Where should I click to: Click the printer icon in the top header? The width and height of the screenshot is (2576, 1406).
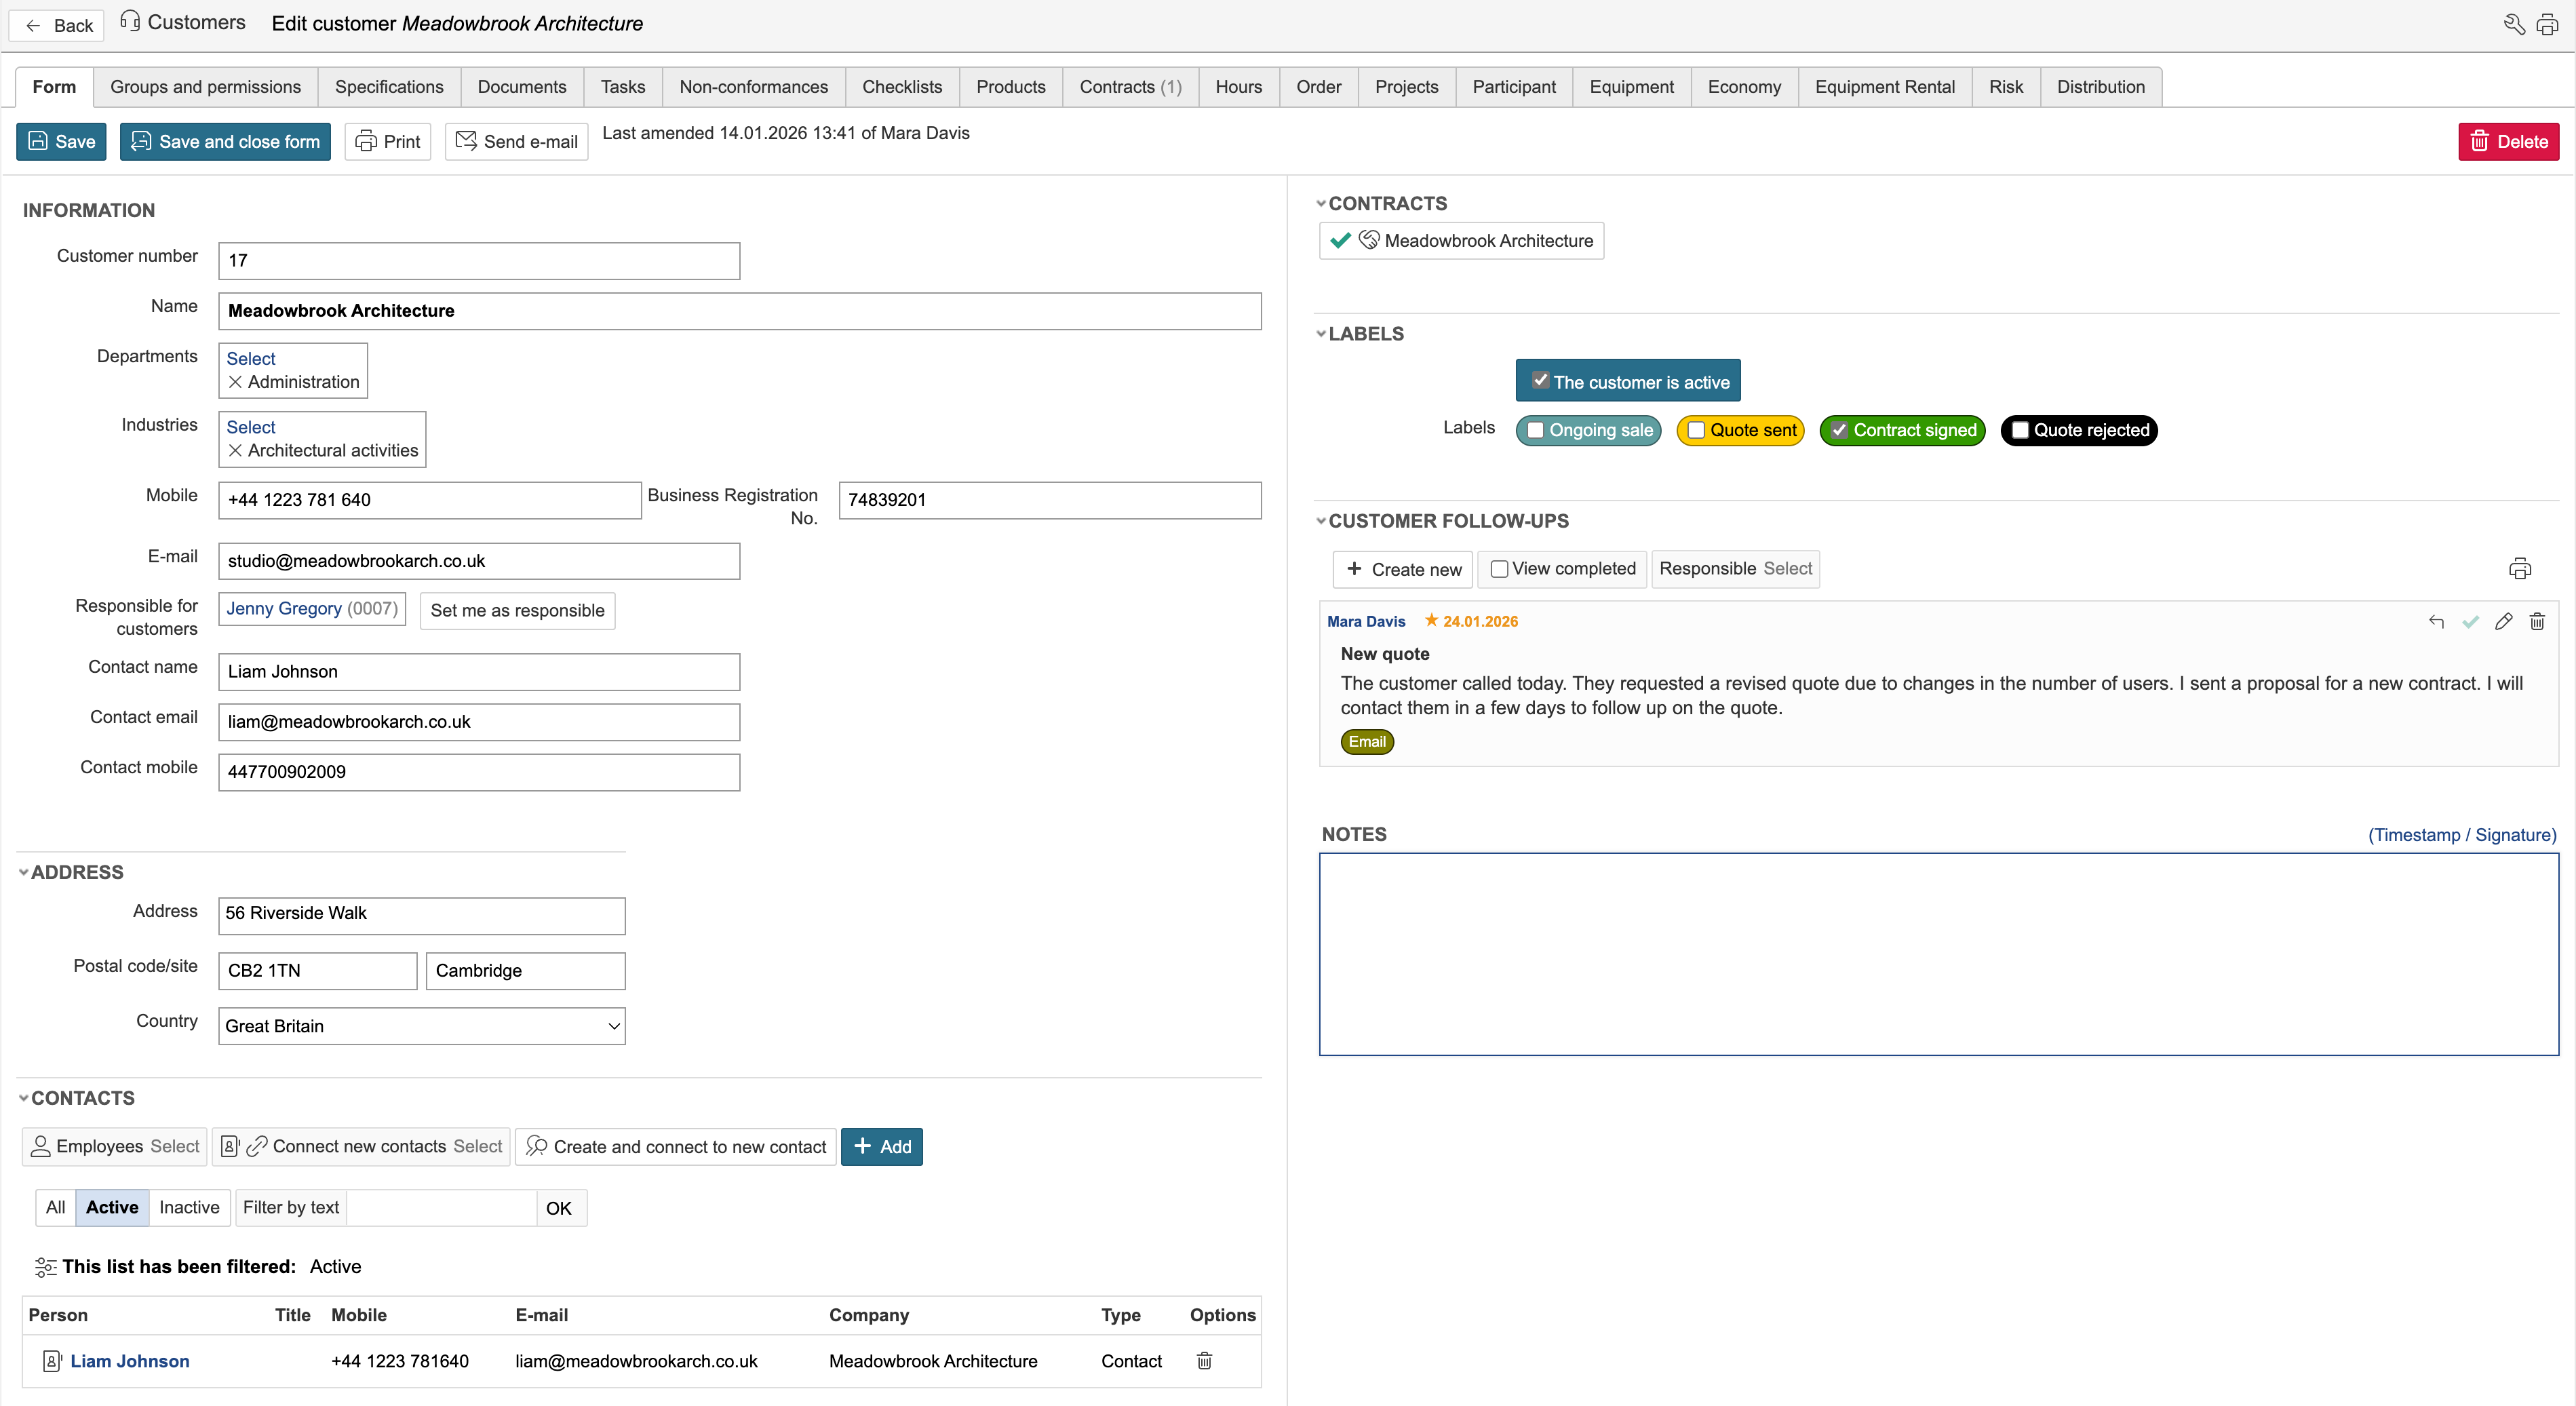pyautogui.click(x=2547, y=24)
